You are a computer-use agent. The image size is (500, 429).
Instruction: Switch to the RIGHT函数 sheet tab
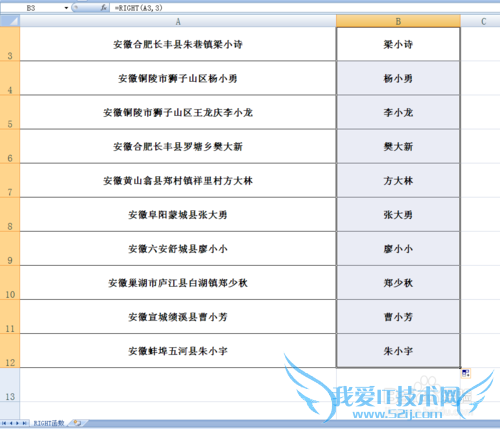(x=49, y=423)
